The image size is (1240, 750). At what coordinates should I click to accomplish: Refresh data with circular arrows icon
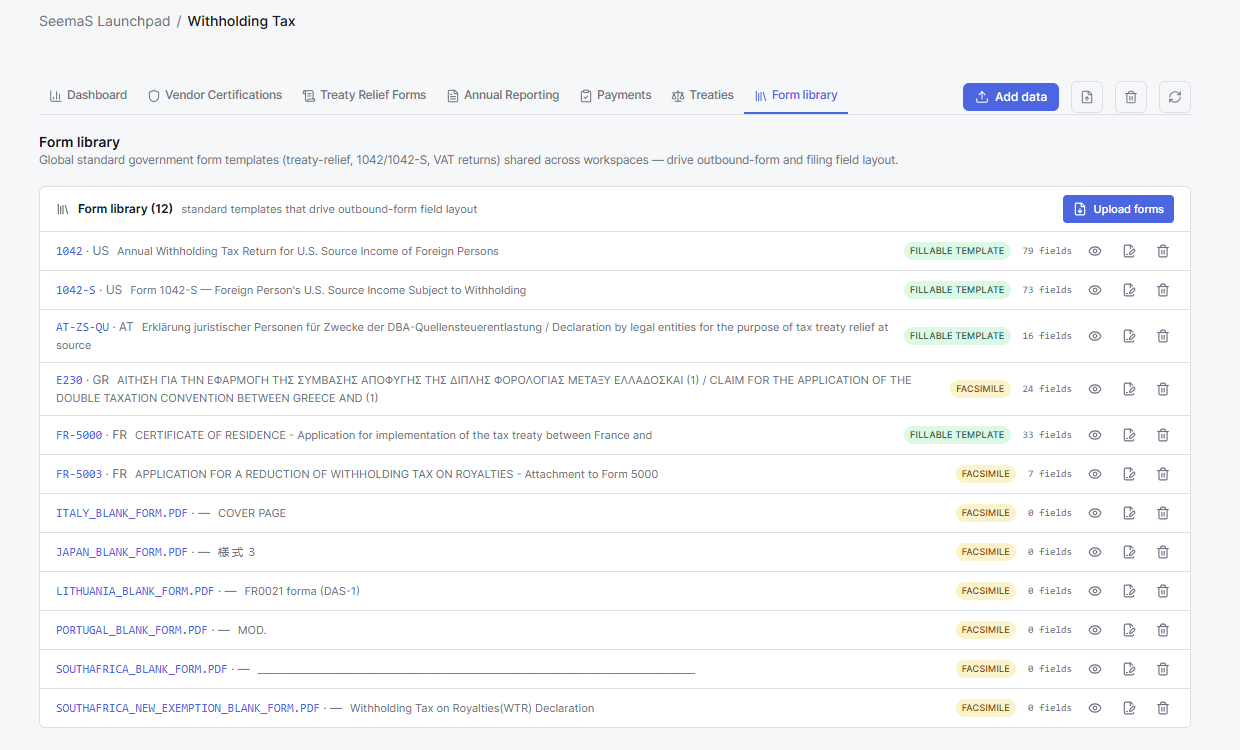[x=1175, y=97]
